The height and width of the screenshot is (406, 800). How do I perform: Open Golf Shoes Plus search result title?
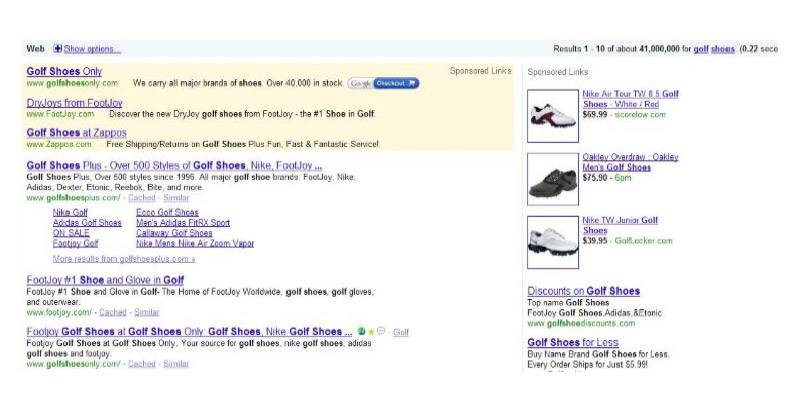click(174, 165)
